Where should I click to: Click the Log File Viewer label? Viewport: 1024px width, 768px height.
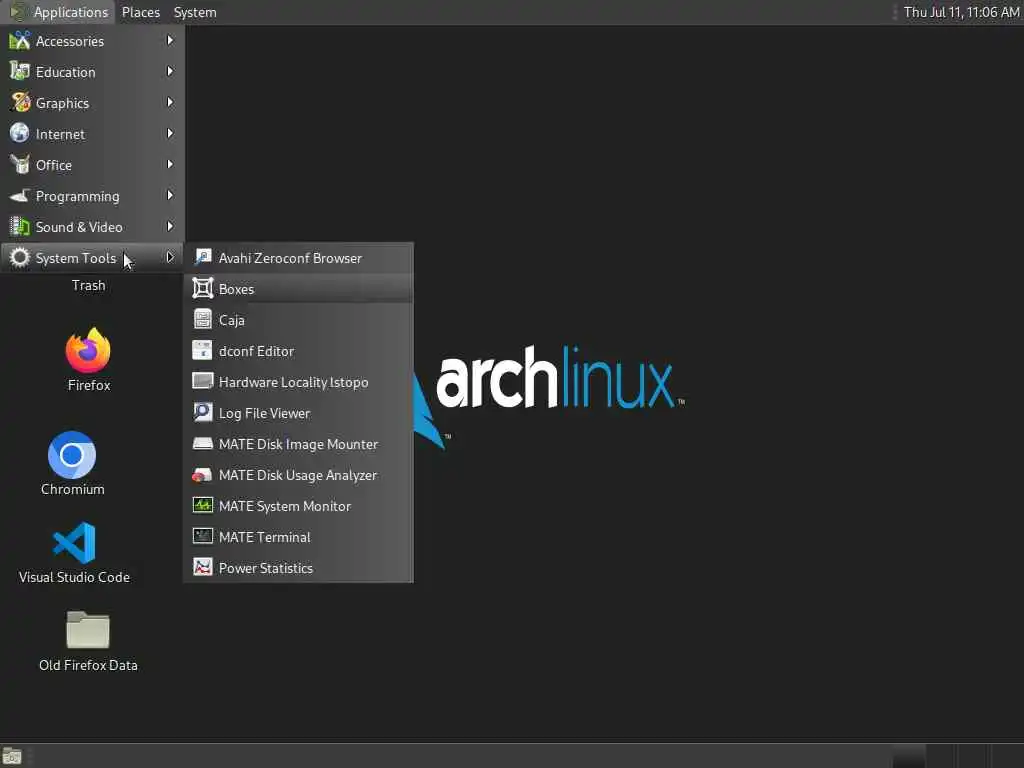[264, 413]
